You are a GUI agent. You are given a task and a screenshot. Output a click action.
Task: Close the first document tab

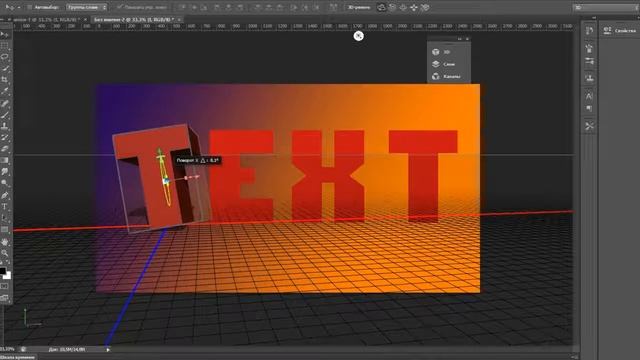pyautogui.click(x=85, y=19)
